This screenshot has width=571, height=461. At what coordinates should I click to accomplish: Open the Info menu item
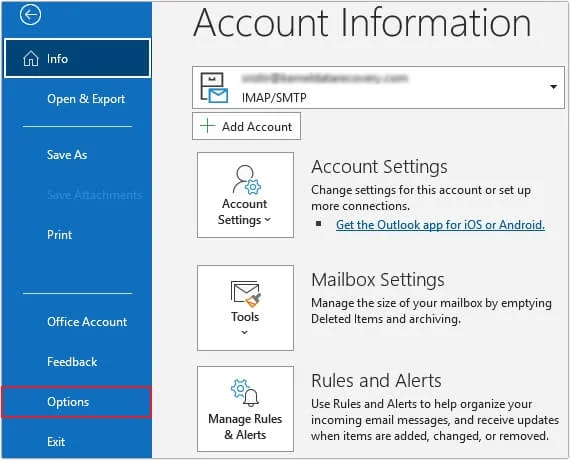[x=77, y=58]
